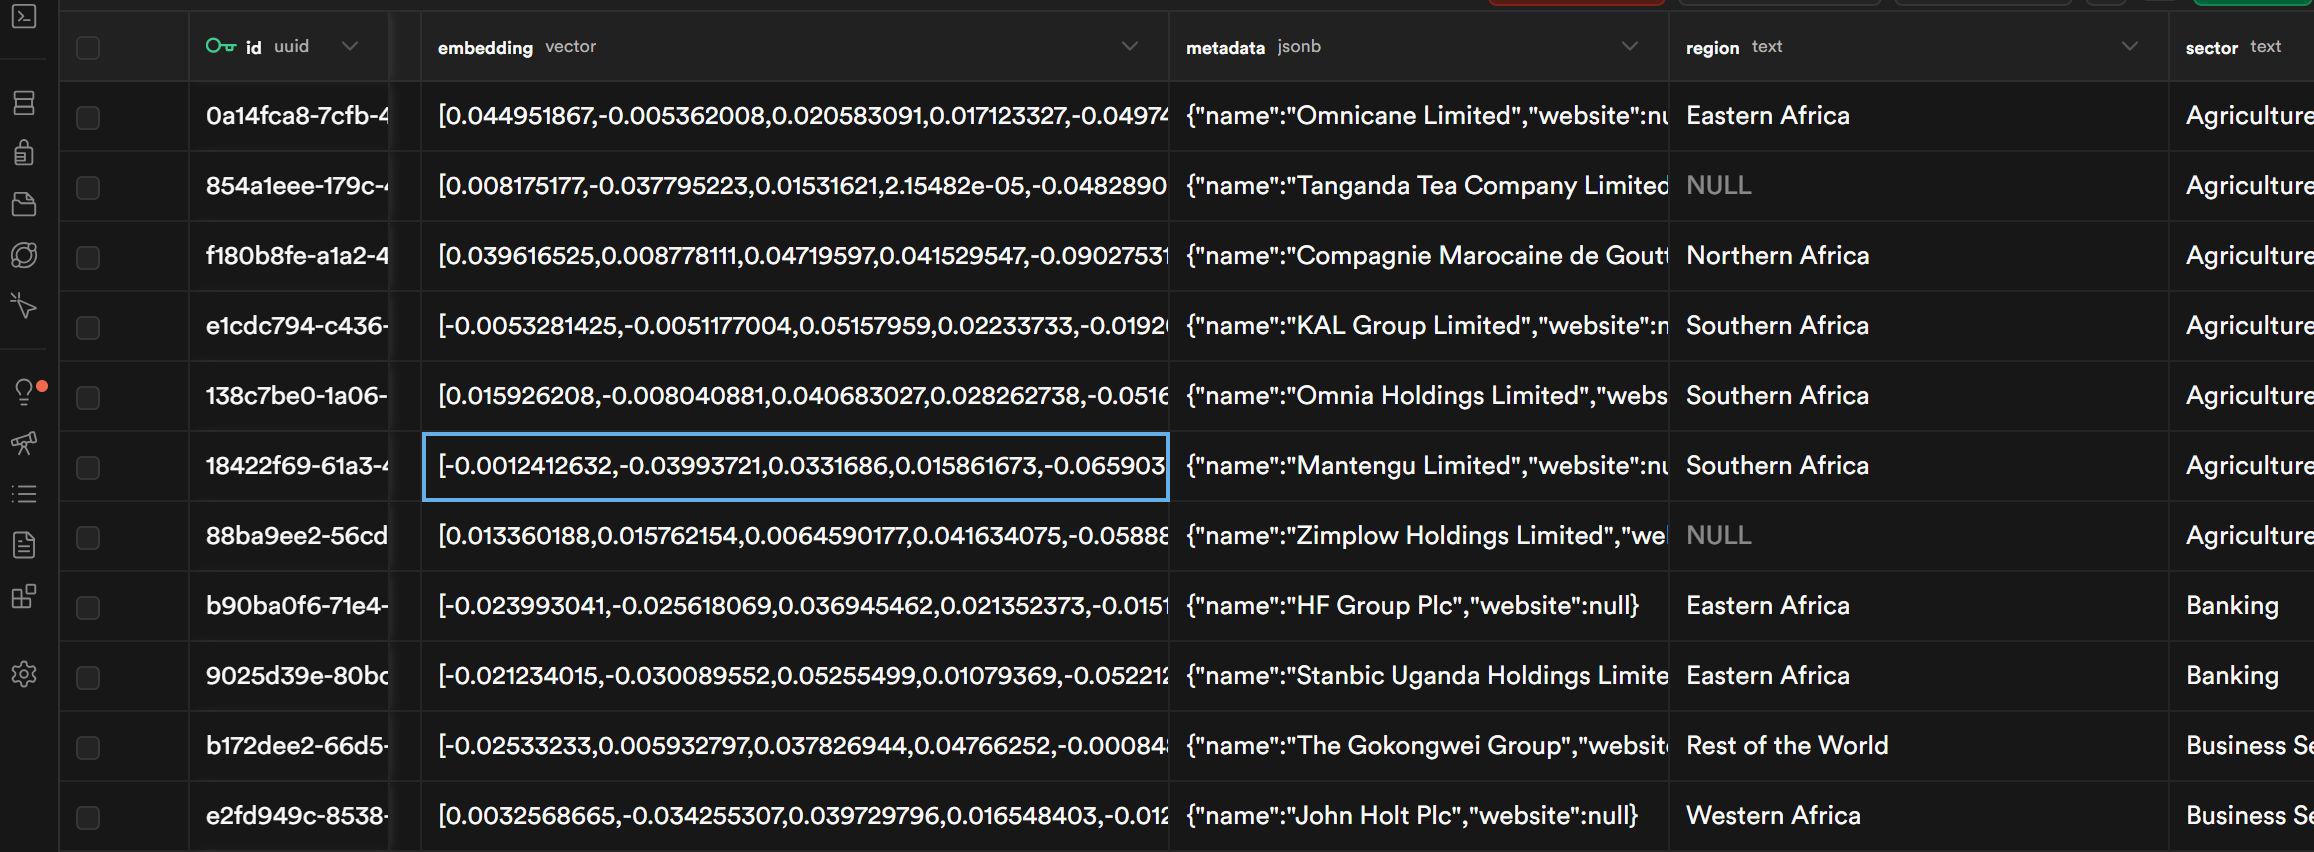The height and width of the screenshot is (852, 2314).
Task: Expand the metadata column options chevron
Action: click(x=1630, y=46)
